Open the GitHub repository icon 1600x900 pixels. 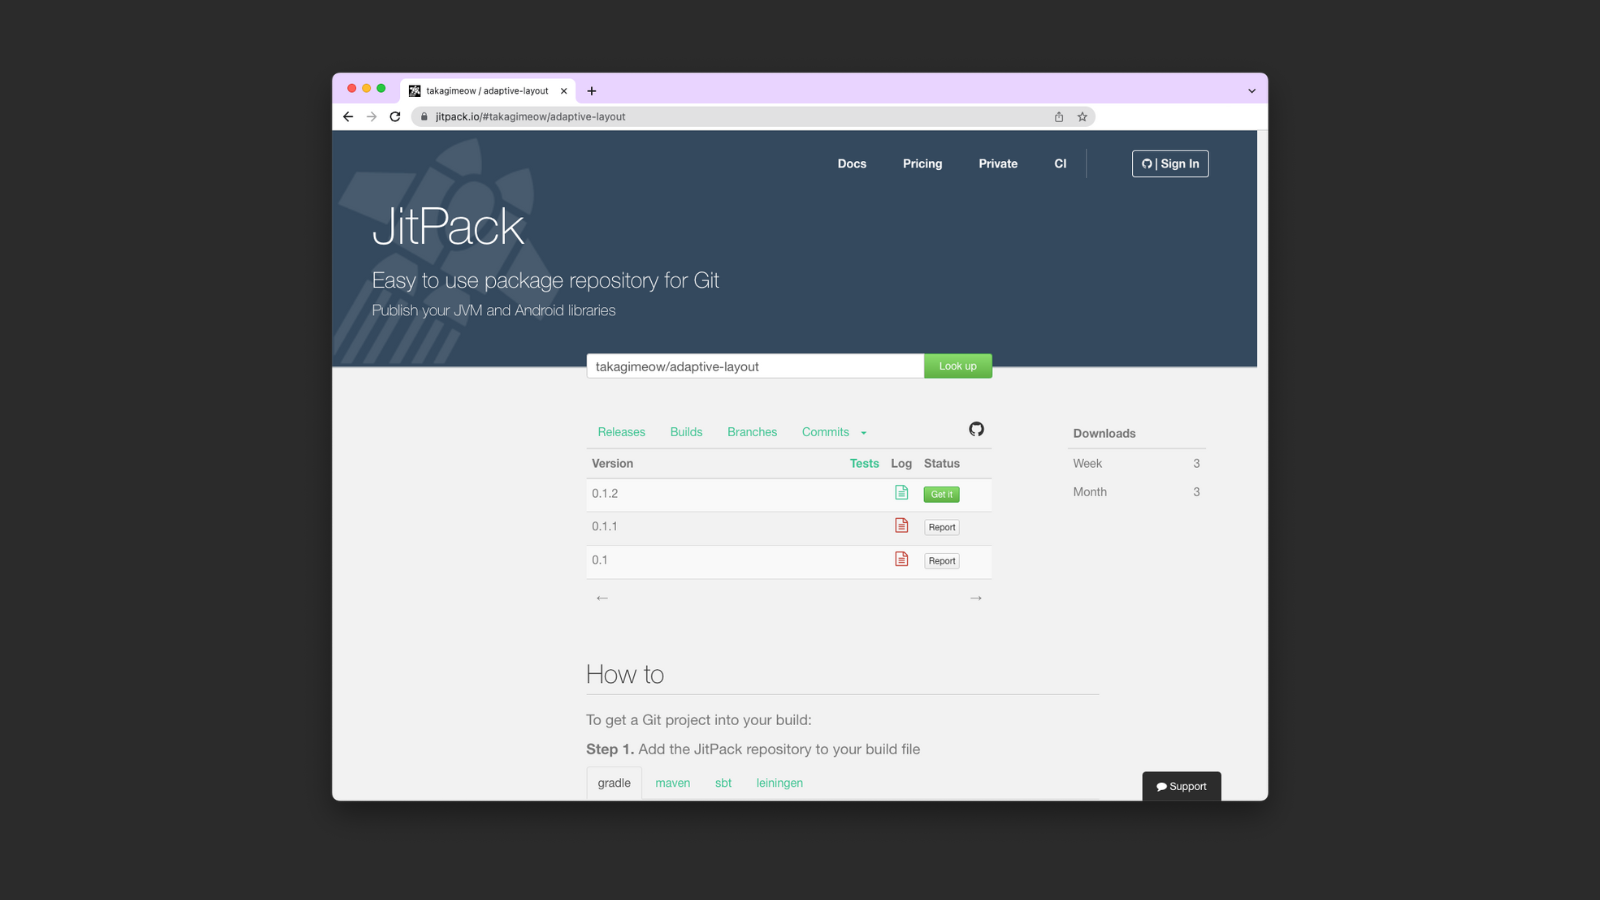pyautogui.click(x=976, y=429)
